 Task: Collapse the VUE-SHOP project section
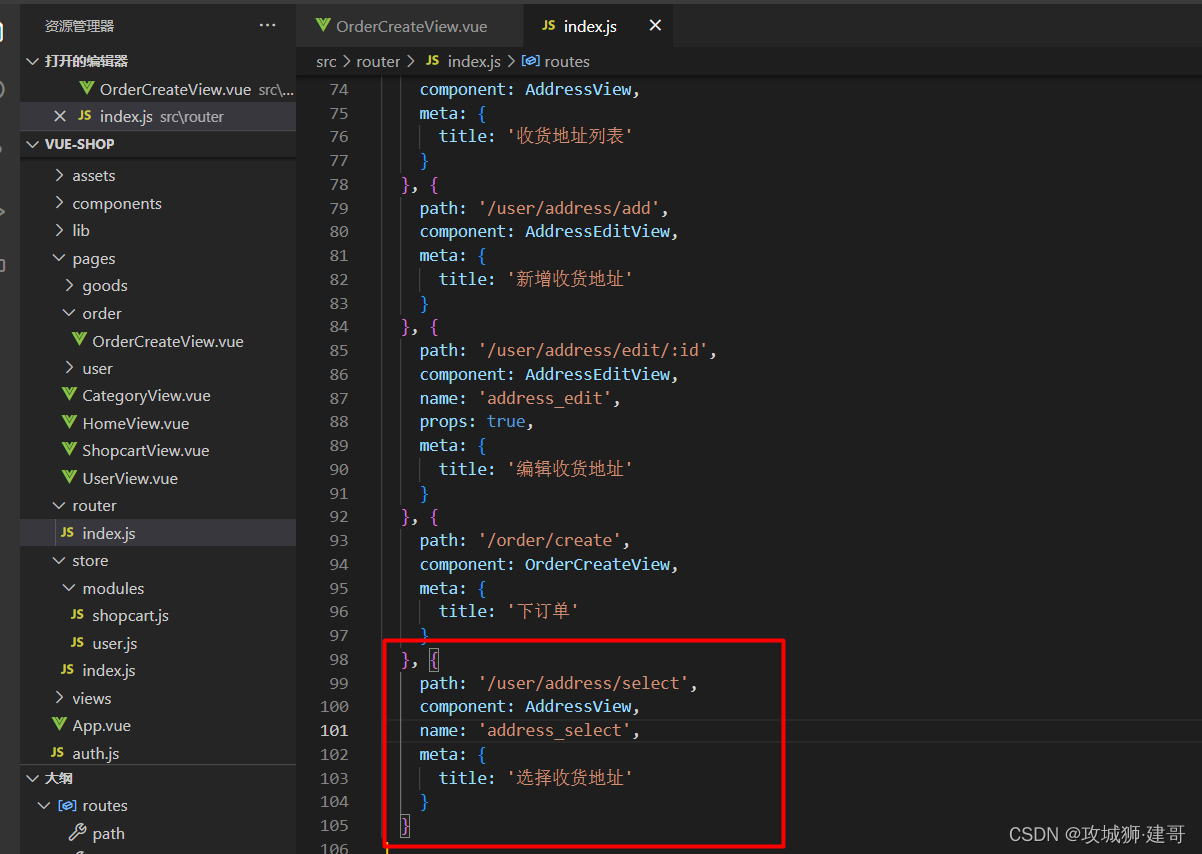coord(32,144)
